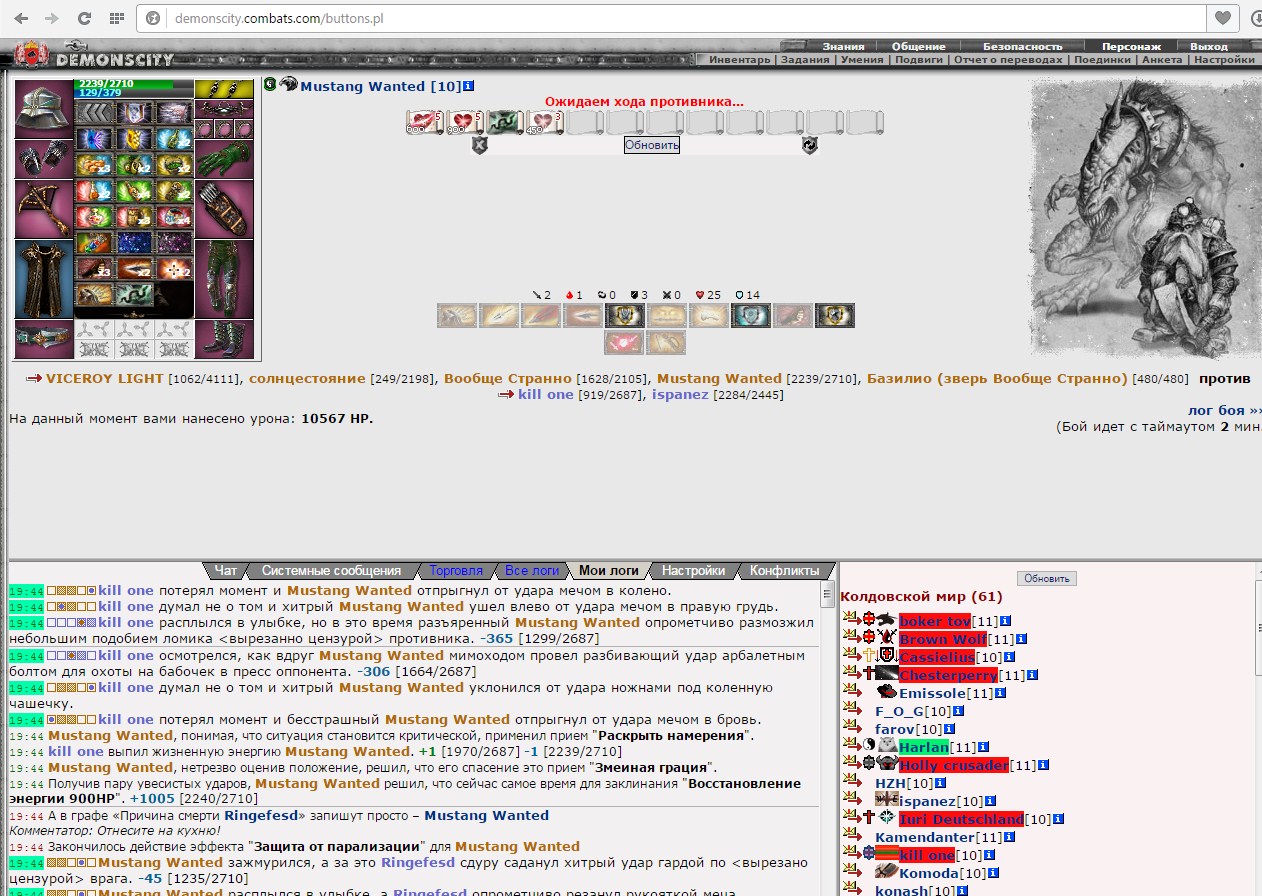Screen dimensions: 1262x896
Task: Click browser reload button
Action: pos(84,17)
